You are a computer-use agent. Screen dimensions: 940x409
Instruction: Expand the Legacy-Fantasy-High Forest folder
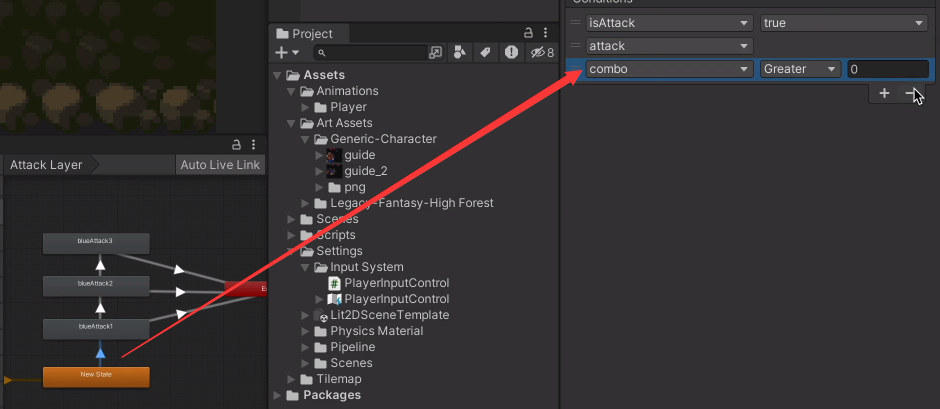pyautogui.click(x=305, y=203)
